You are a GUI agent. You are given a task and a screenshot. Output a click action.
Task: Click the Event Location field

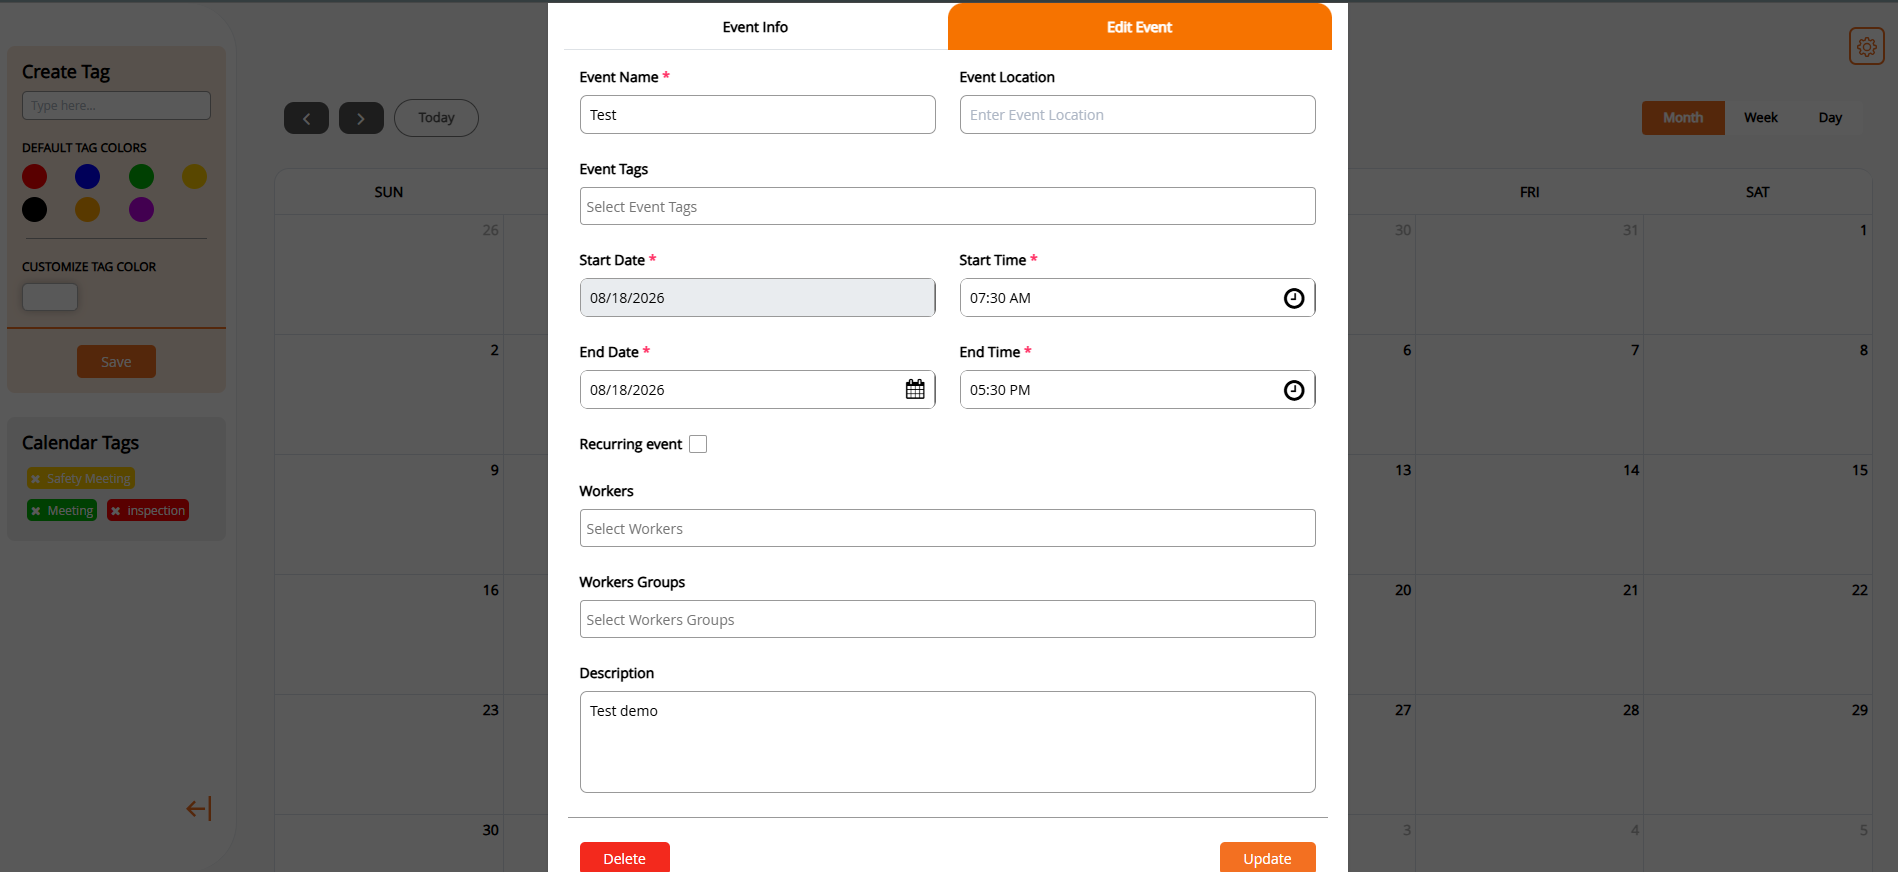click(1137, 115)
